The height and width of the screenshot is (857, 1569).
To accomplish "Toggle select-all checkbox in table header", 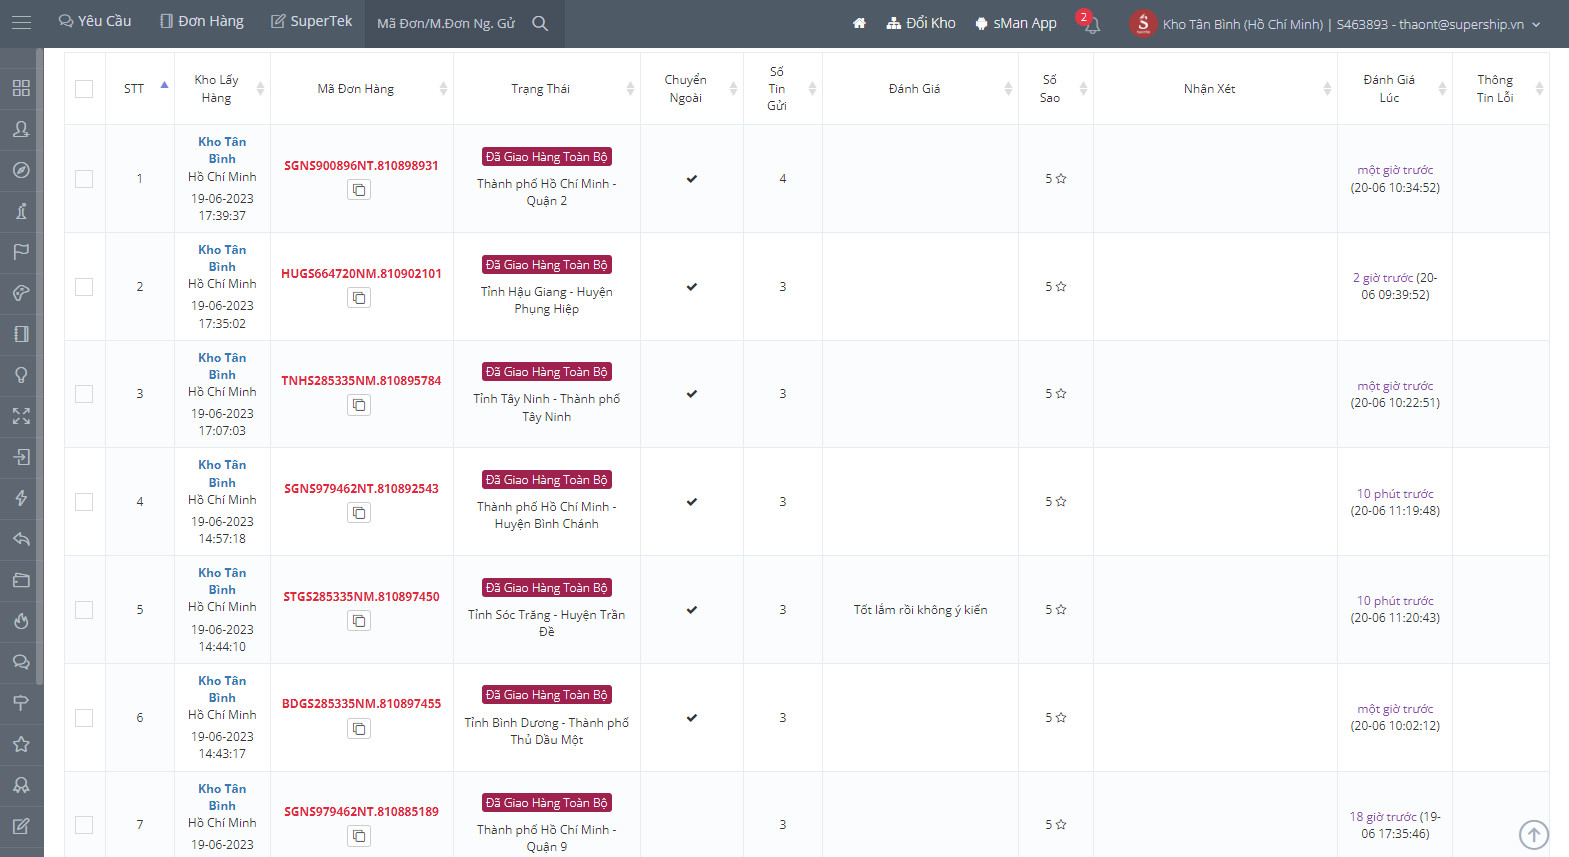I will 84,89.
